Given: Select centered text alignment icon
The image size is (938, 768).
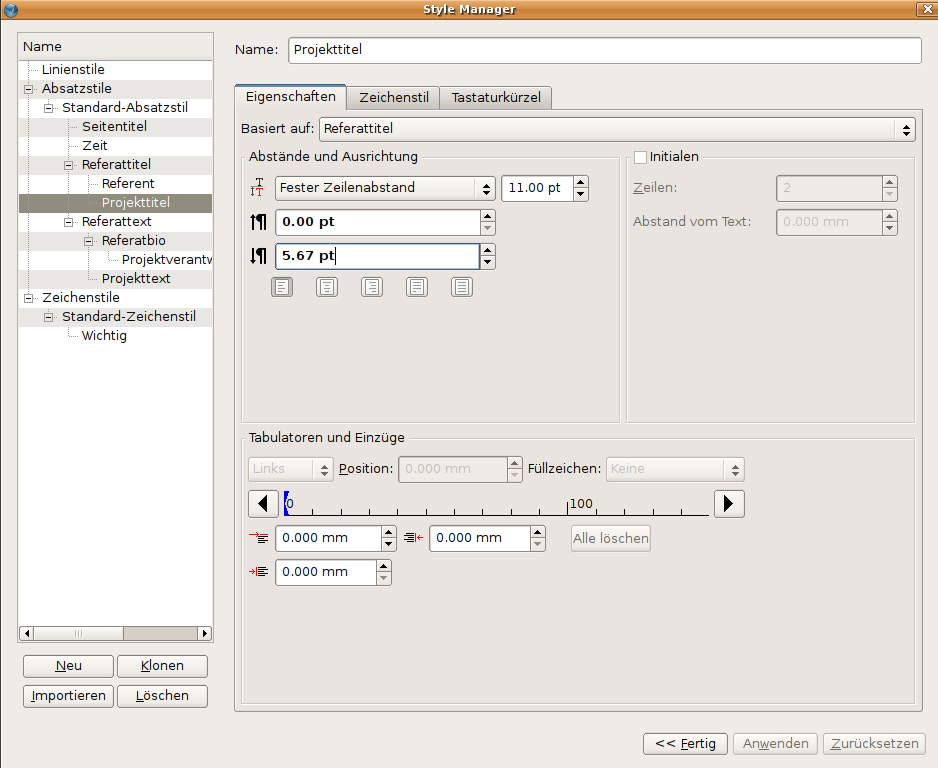Looking at the screenshot, I should (327, 287).
